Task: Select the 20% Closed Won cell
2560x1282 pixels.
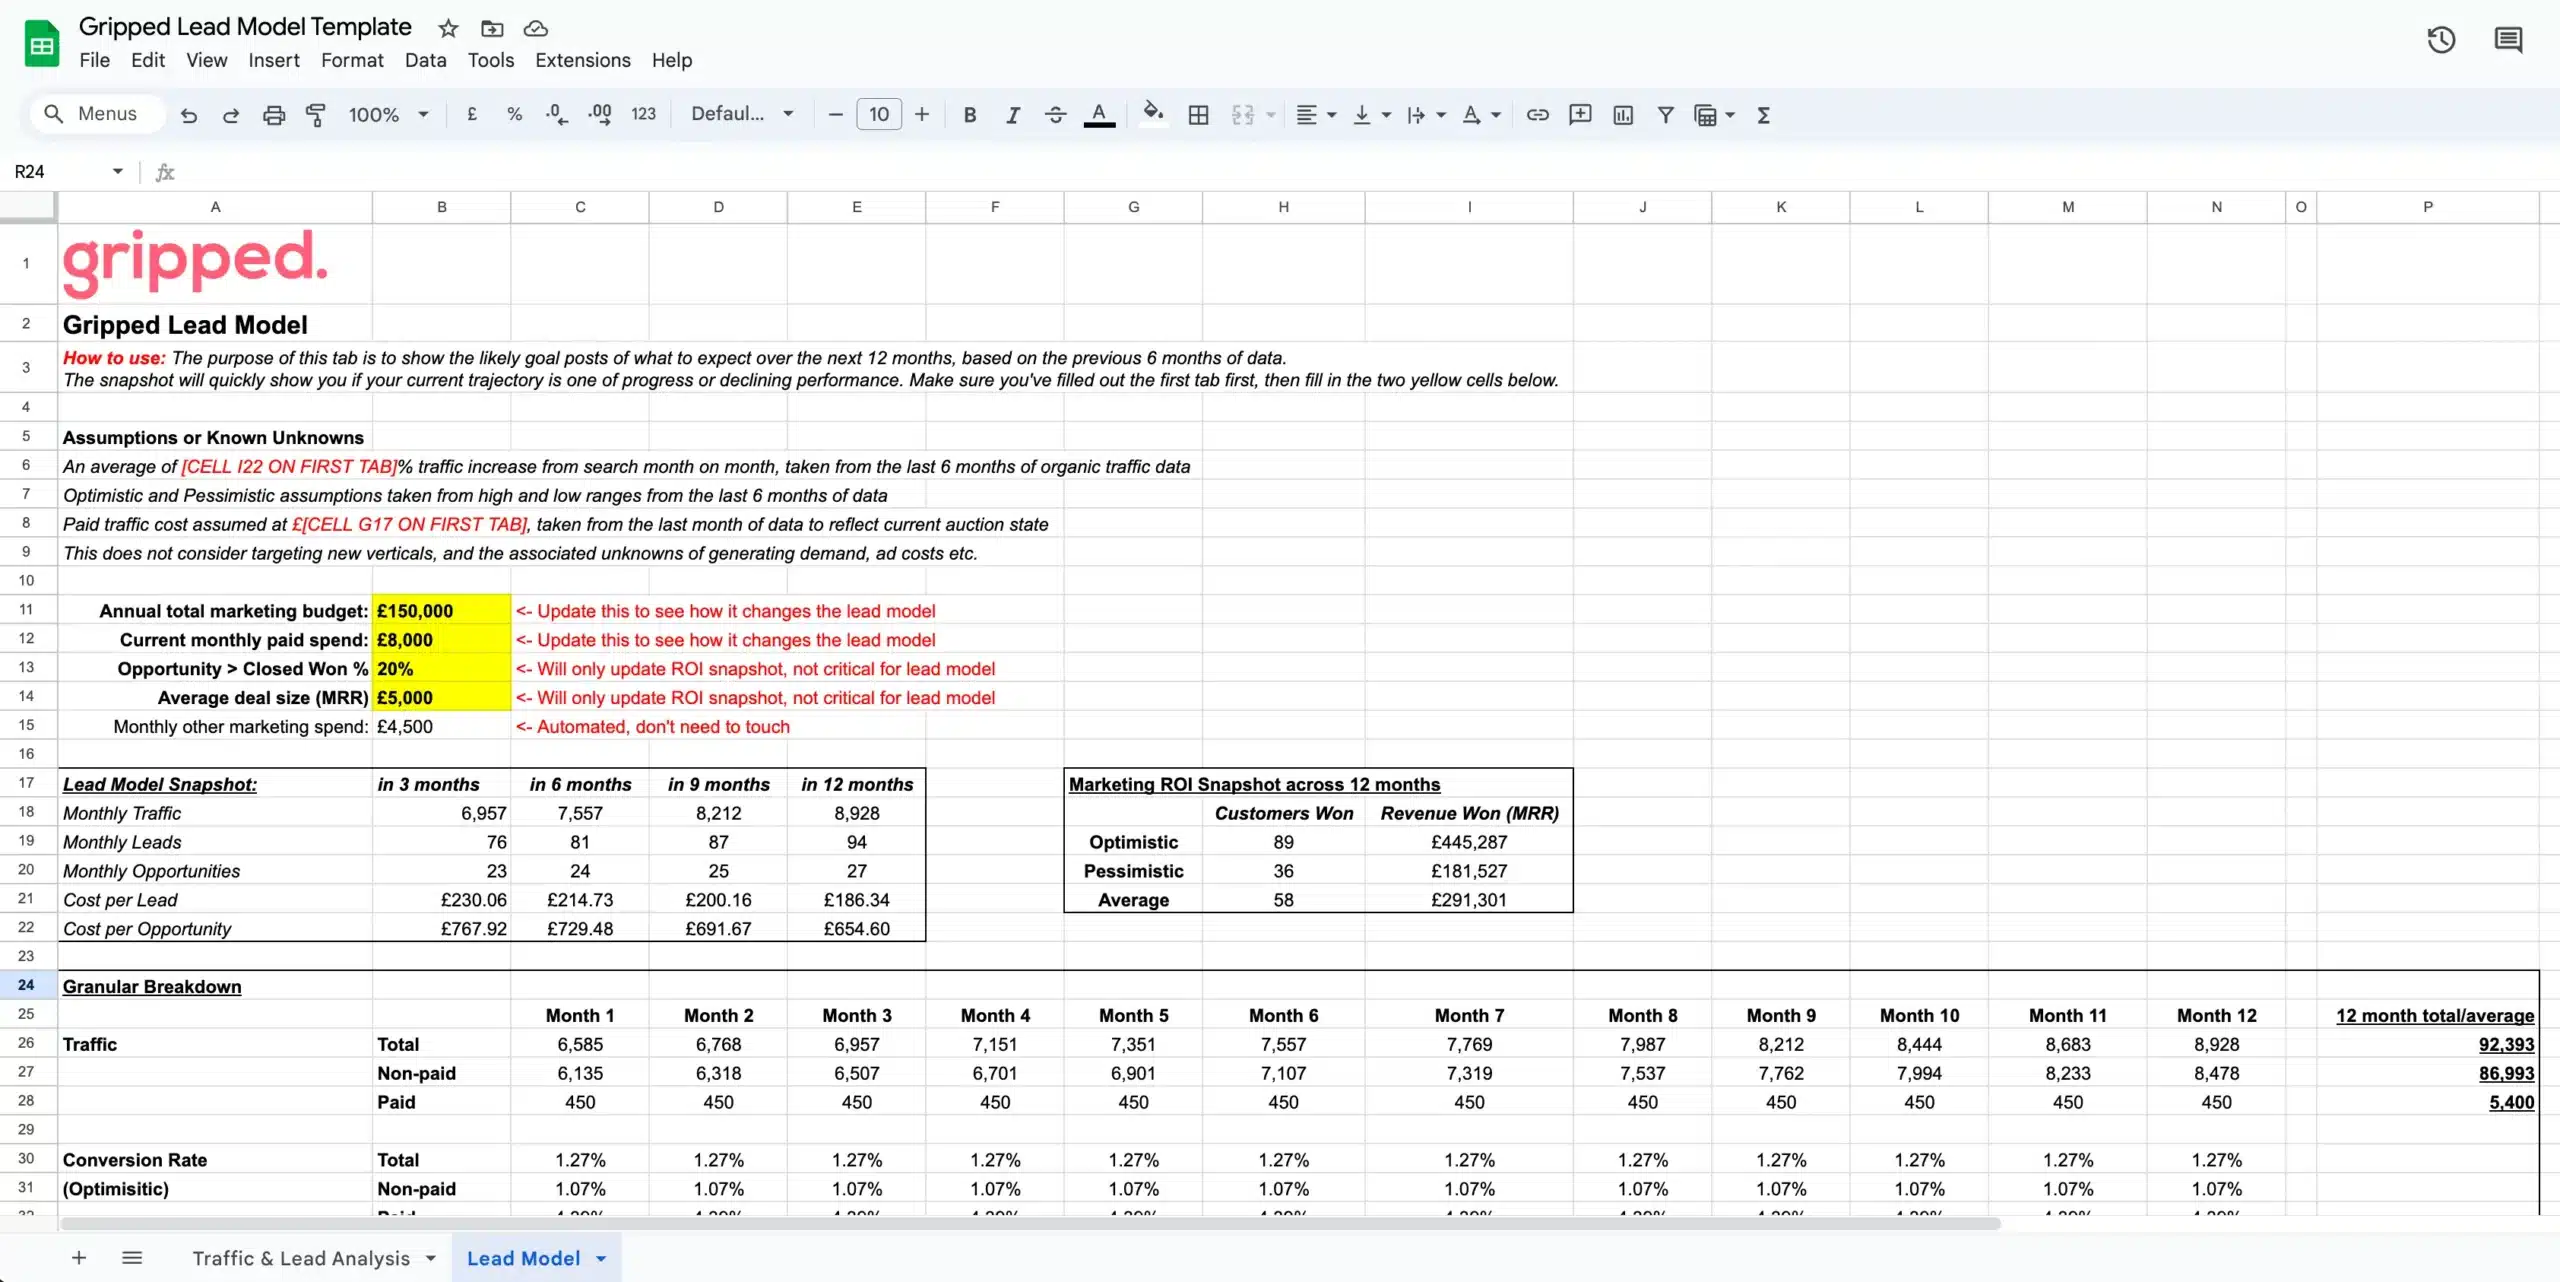Action: pyautogui.click(x=441, y=668)
